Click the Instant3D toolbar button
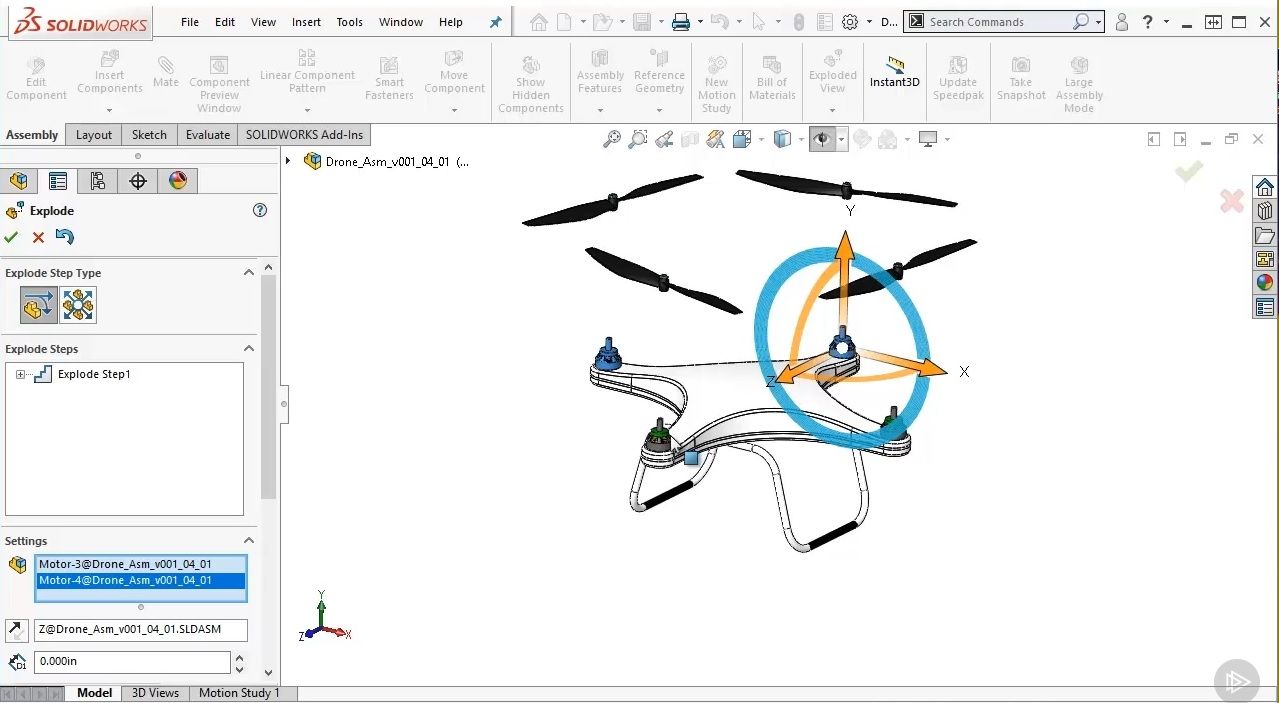 (x=894, y=72)
